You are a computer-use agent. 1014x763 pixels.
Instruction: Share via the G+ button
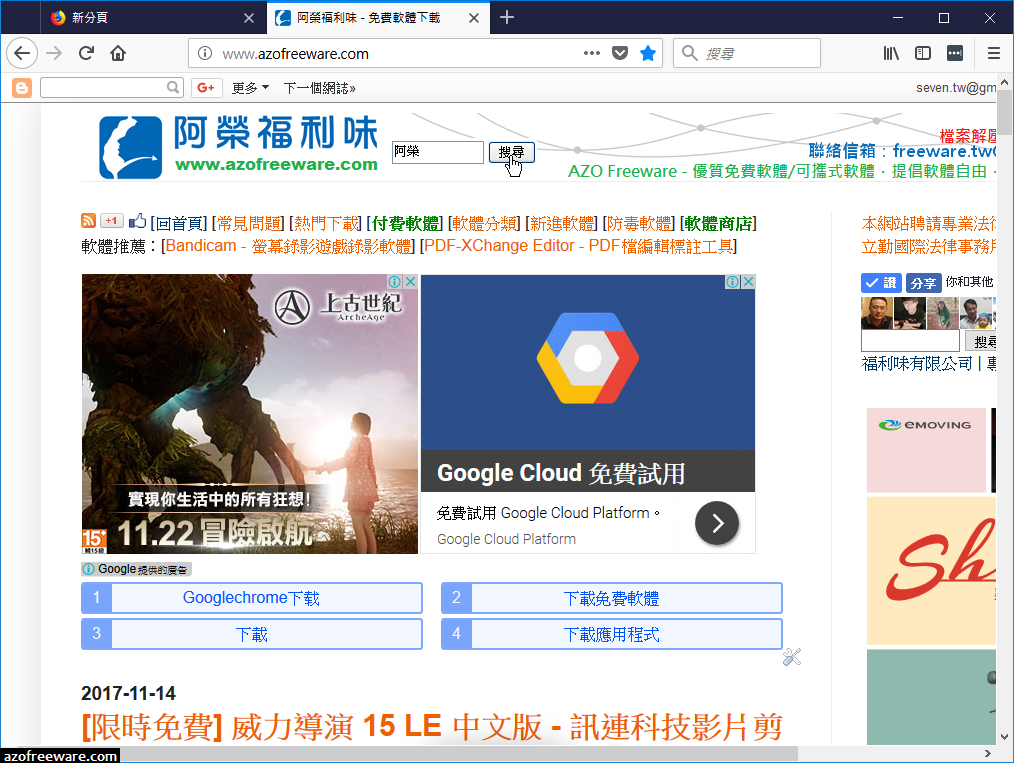point(206,87)
